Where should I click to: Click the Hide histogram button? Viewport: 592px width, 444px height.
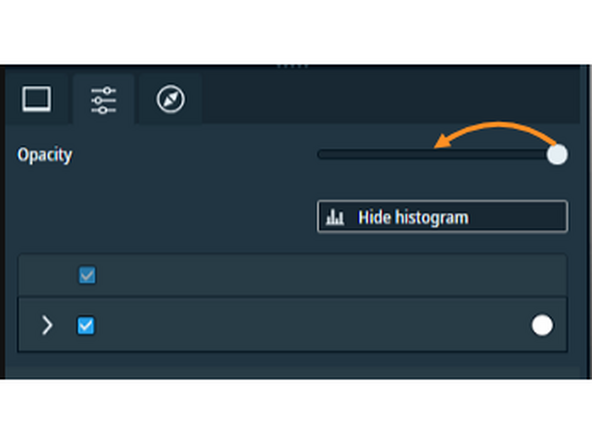[442, 217]
